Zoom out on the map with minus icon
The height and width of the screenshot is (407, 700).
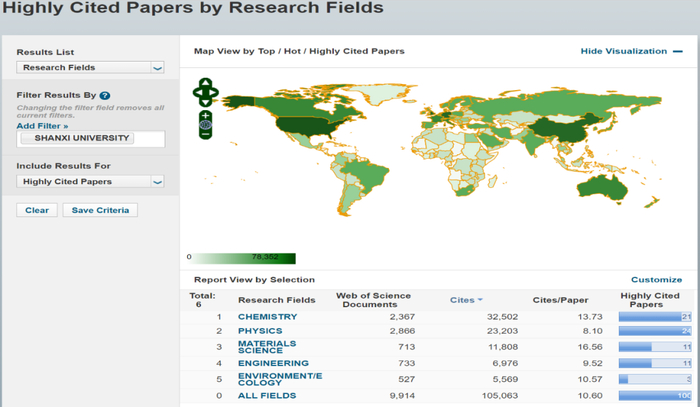[205, 134]
